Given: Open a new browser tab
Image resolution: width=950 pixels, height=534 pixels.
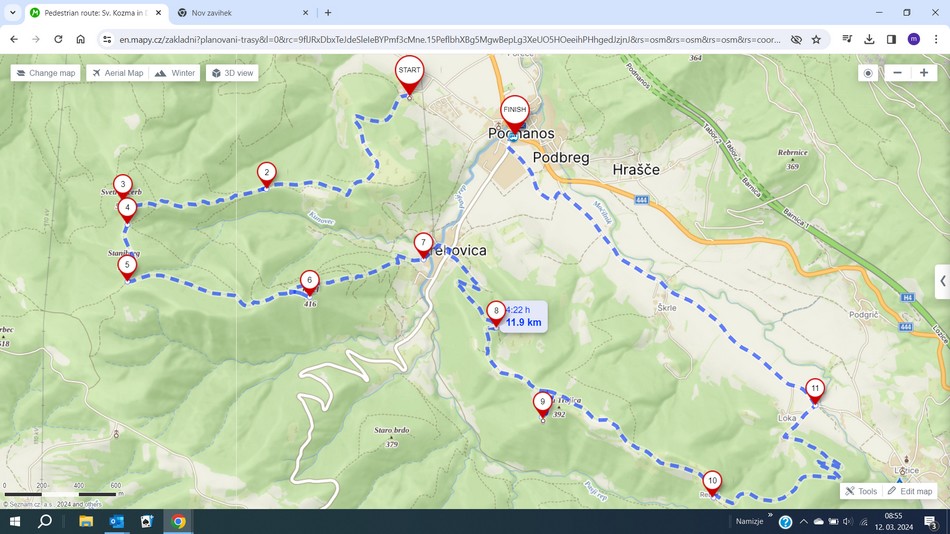Looking at the screenshot, I should point(328,13).
